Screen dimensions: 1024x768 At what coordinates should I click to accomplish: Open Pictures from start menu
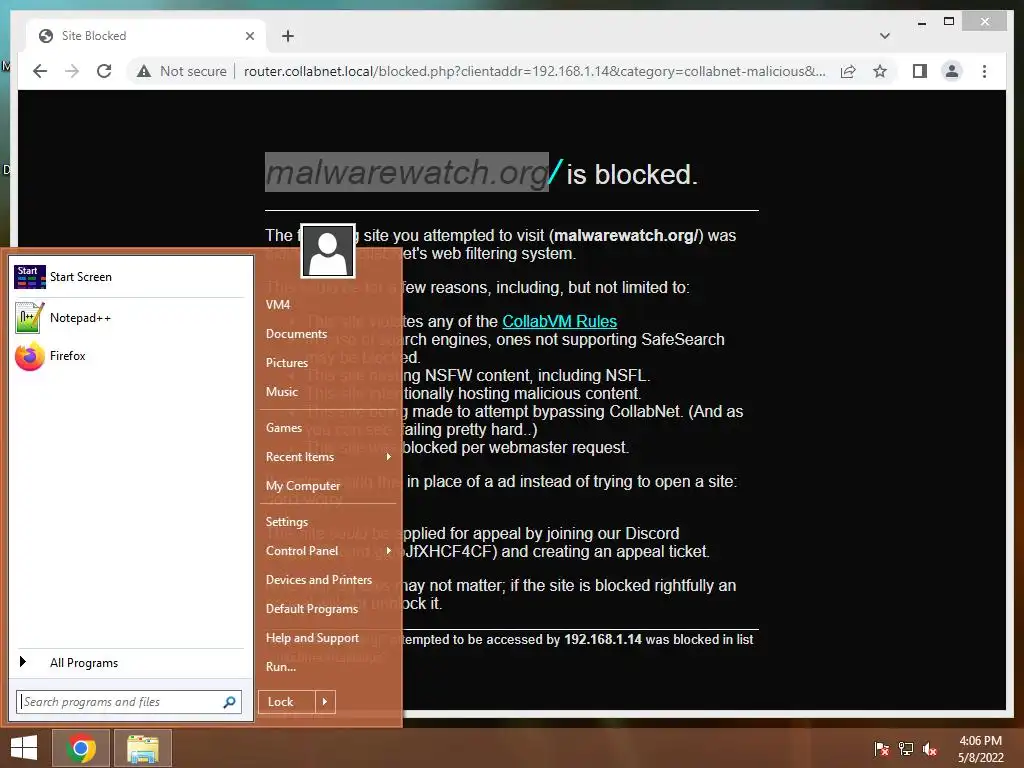[287, 362]
